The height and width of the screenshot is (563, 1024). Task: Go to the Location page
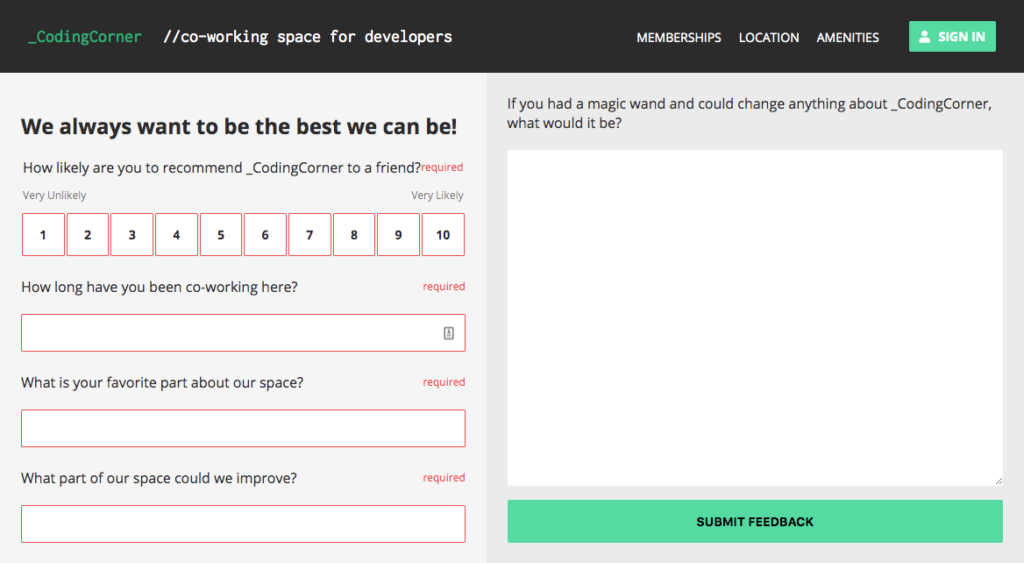click(769, 37)
